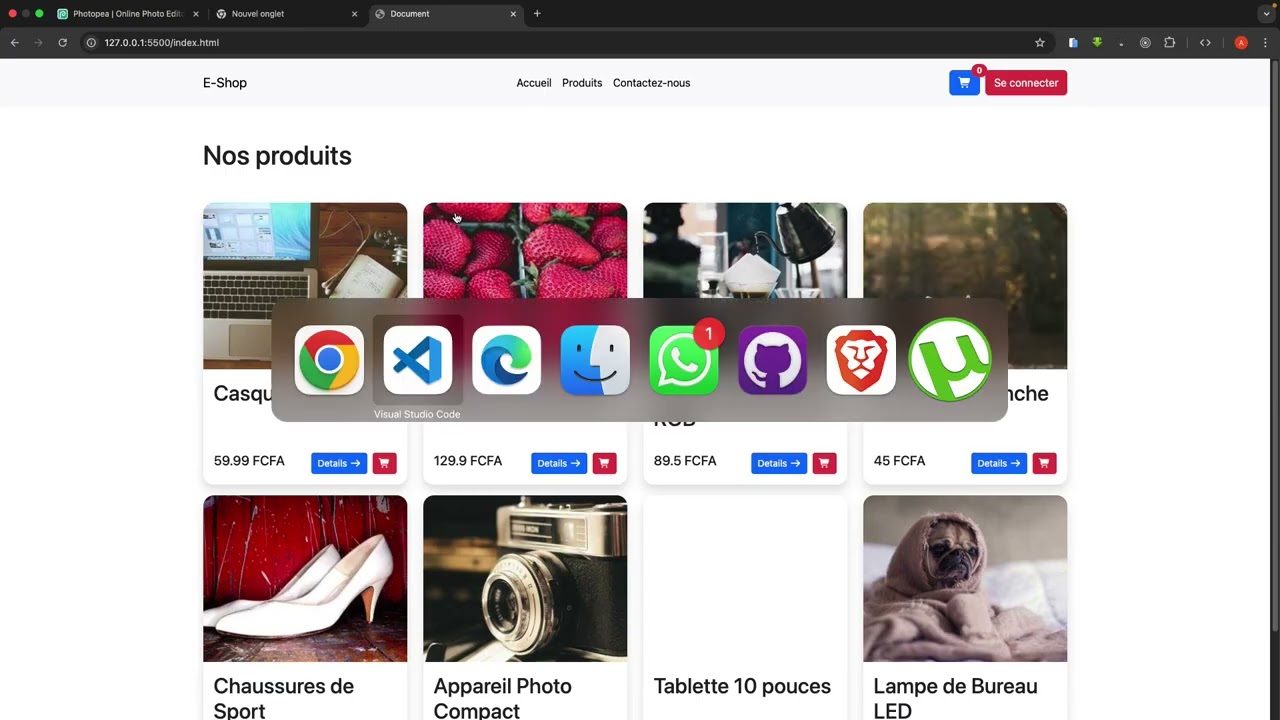1280x720 pixels.
Task: Click the "Nos produits" heading
Action: coord(277,156)
